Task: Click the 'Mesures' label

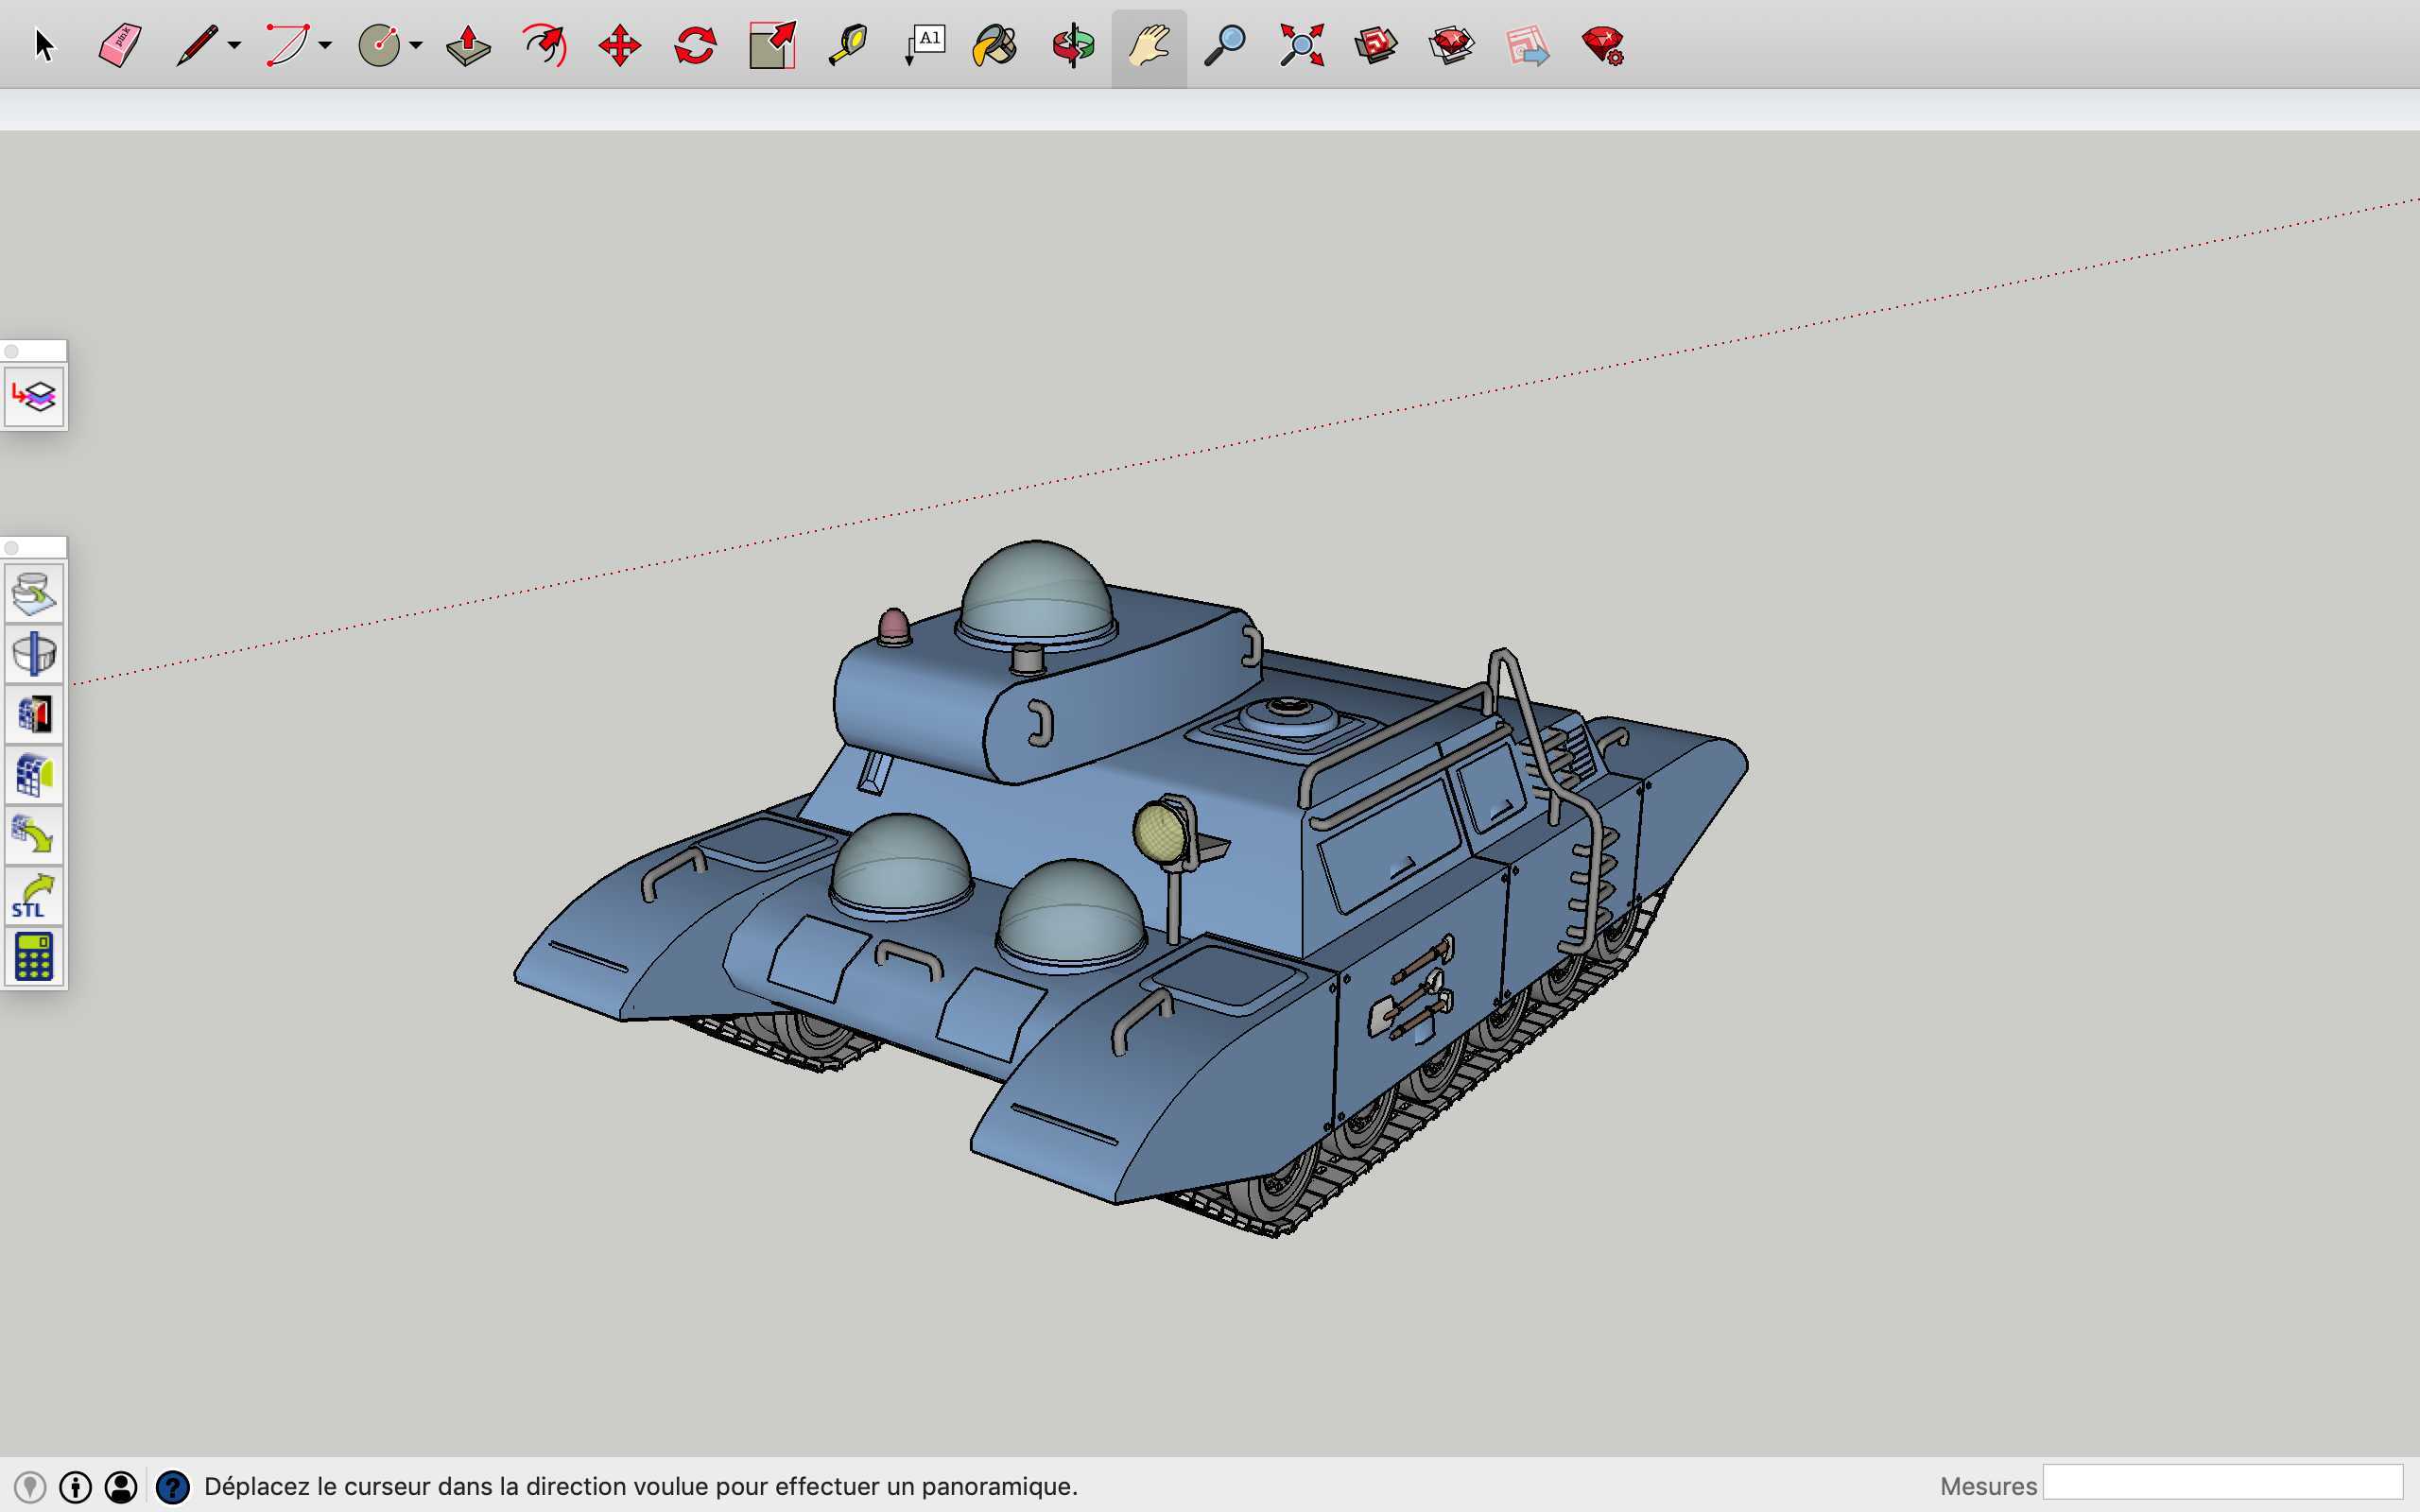Action: pos(1988,1486)
